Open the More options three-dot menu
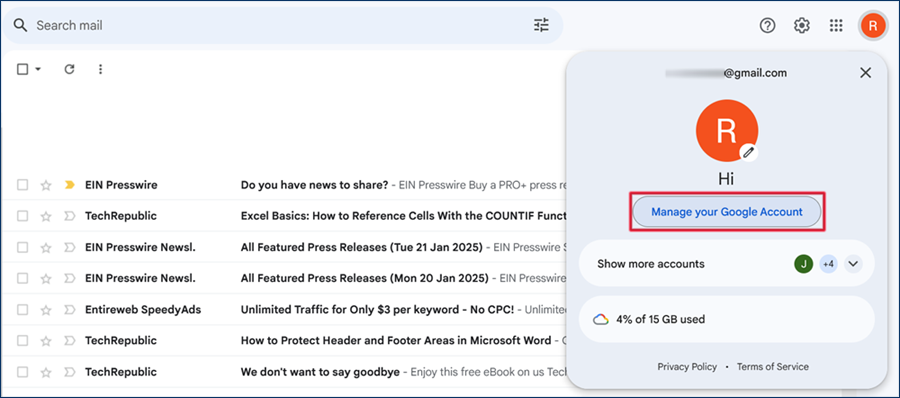 [x=100, y=69]
